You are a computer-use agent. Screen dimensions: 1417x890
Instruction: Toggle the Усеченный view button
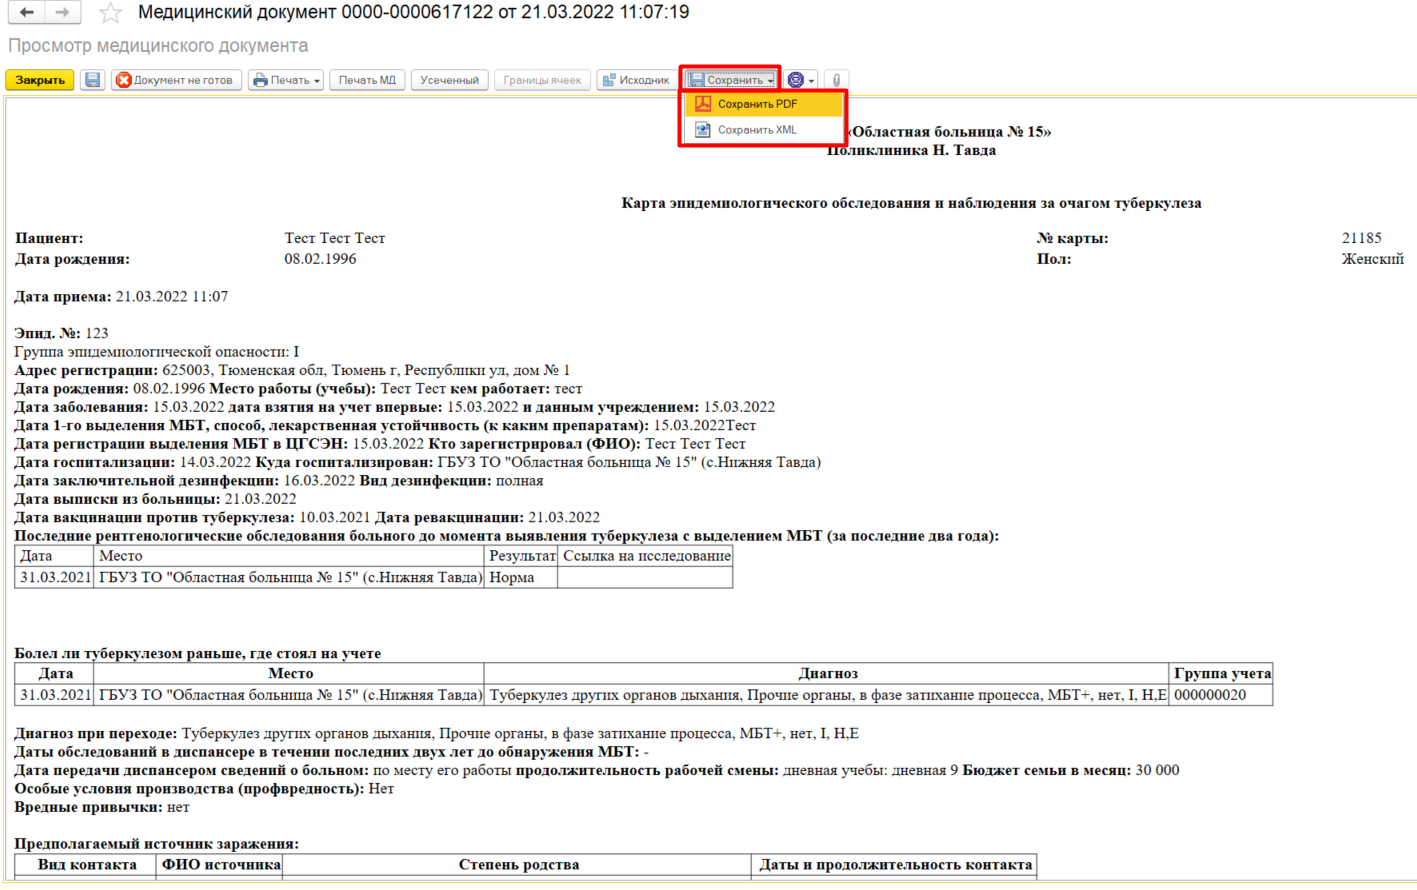449,80
